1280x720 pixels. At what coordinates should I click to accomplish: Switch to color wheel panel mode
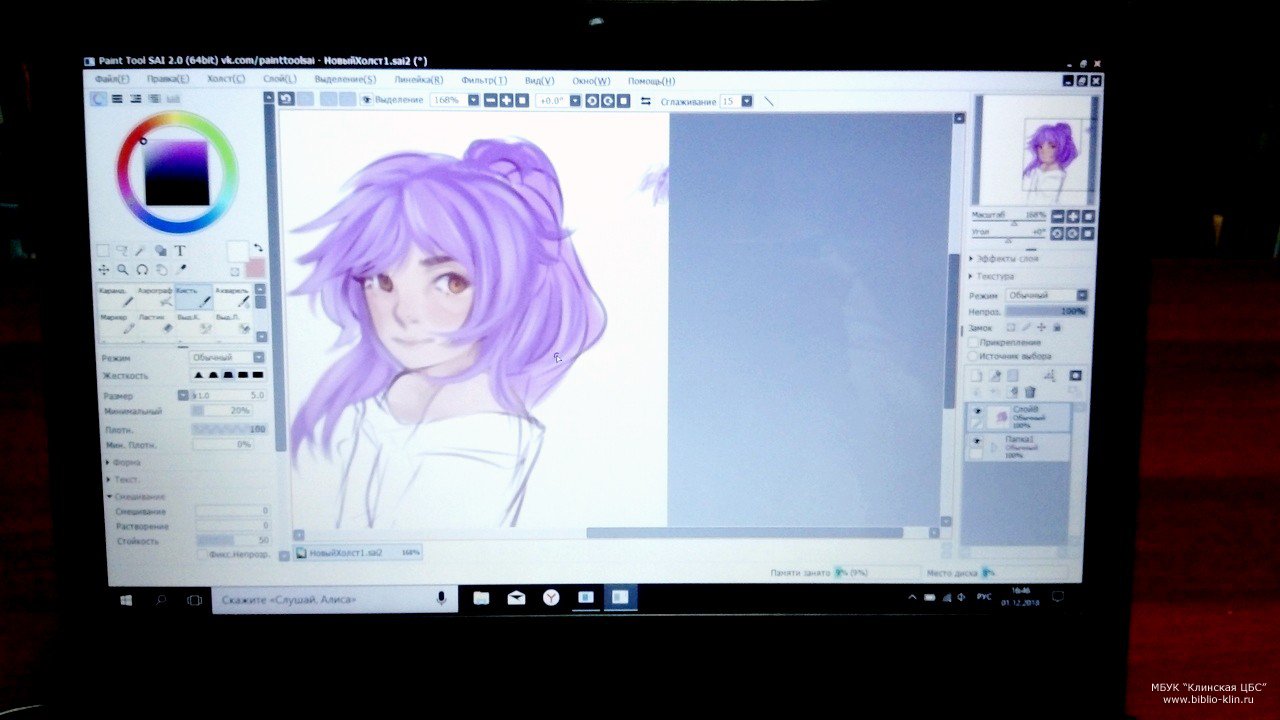coord(99,99)
